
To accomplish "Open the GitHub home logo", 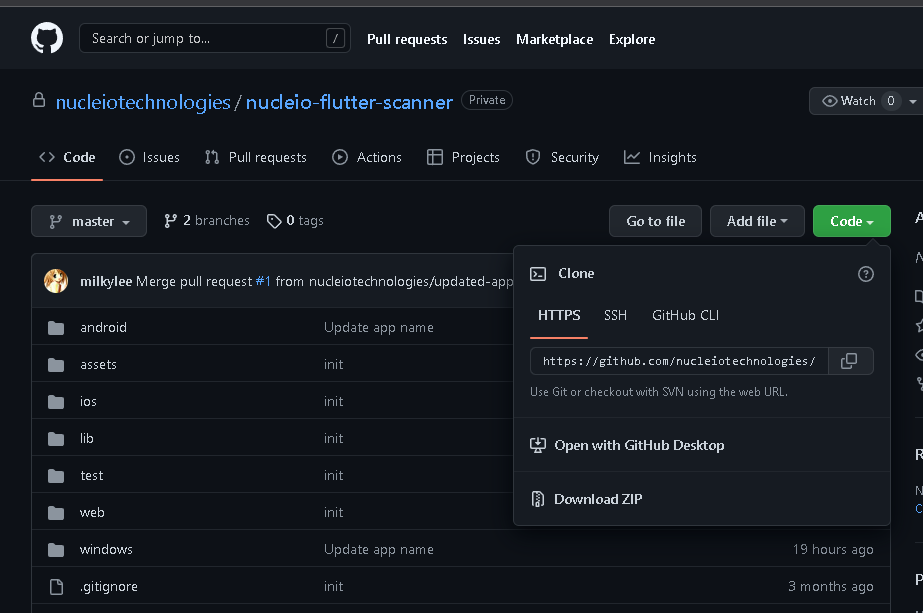I will tap(47, 38).
